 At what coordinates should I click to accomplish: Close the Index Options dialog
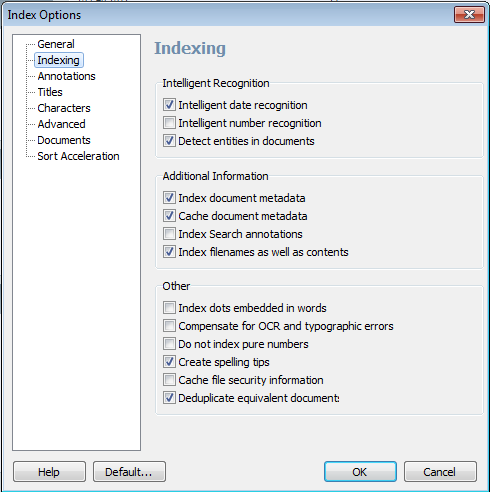point(469,15)
